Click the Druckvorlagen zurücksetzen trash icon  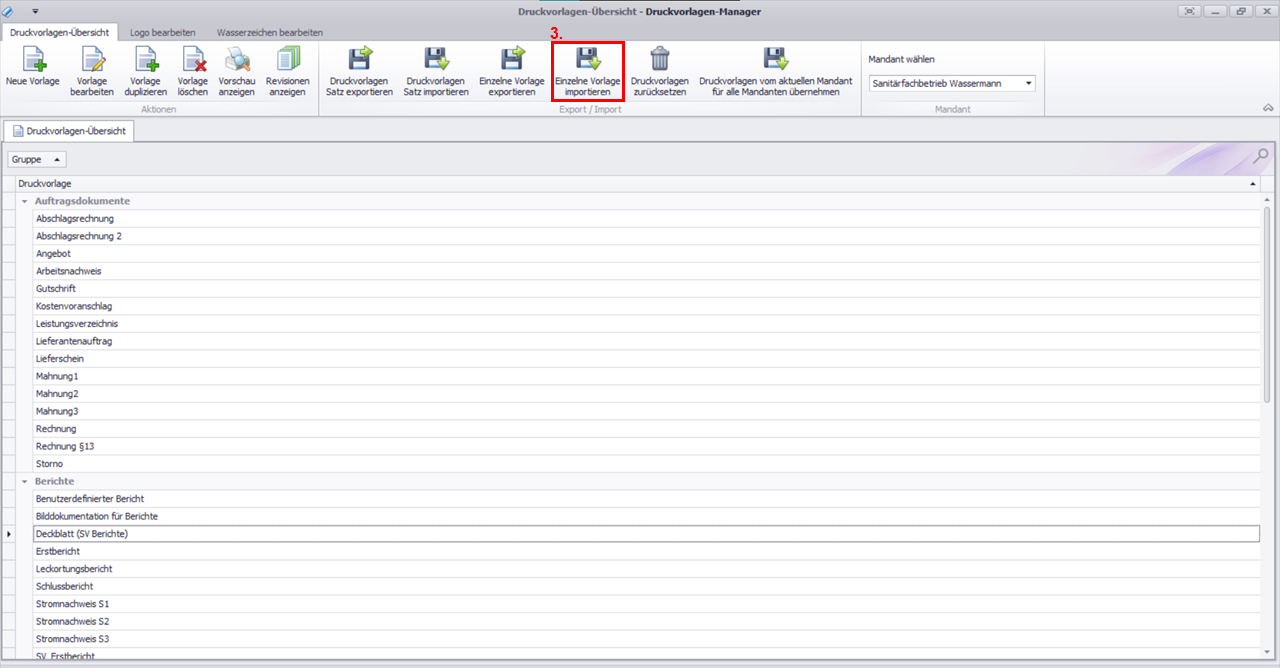tap(660, 60)
